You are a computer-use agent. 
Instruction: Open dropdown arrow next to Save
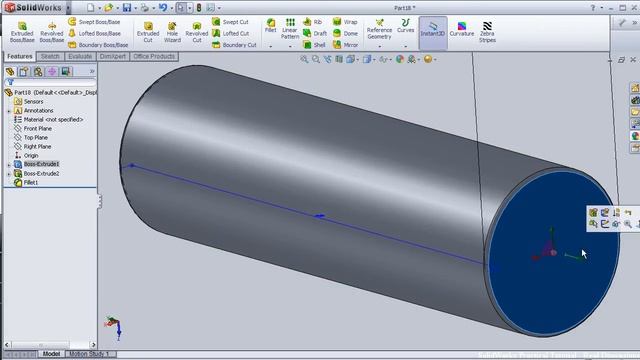(x=136, y=8)
